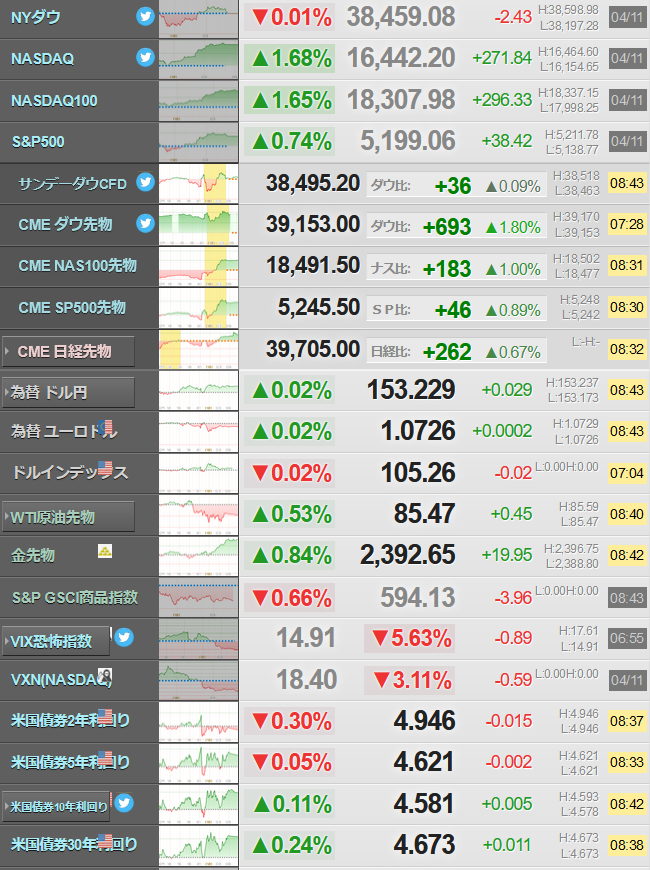Open the S&P500 mini chart

tap(199, 142)
